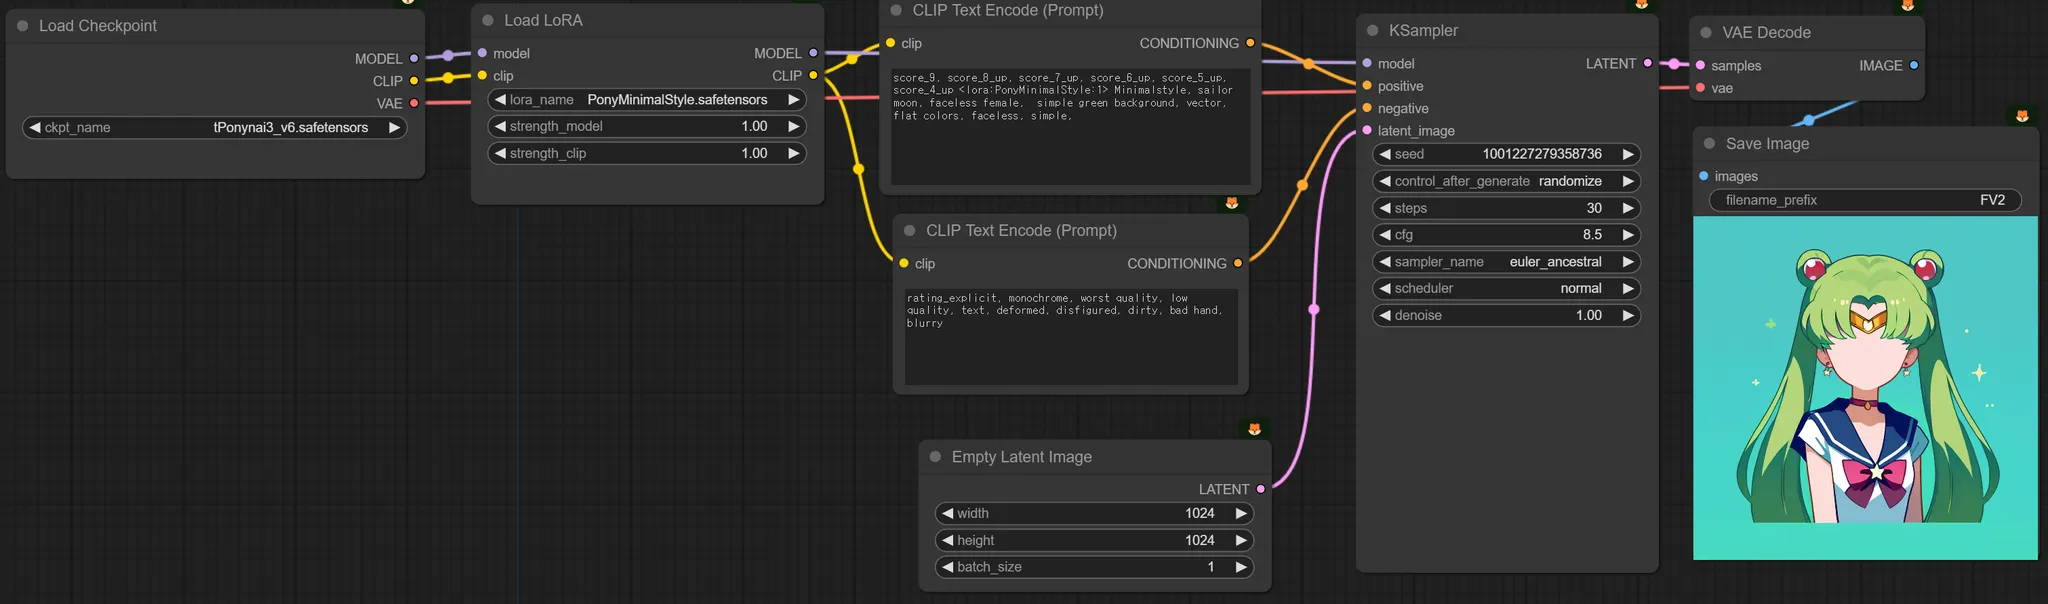Click the images input port on Save Image
The image size is (2048, 604).
pos(1704,176)
